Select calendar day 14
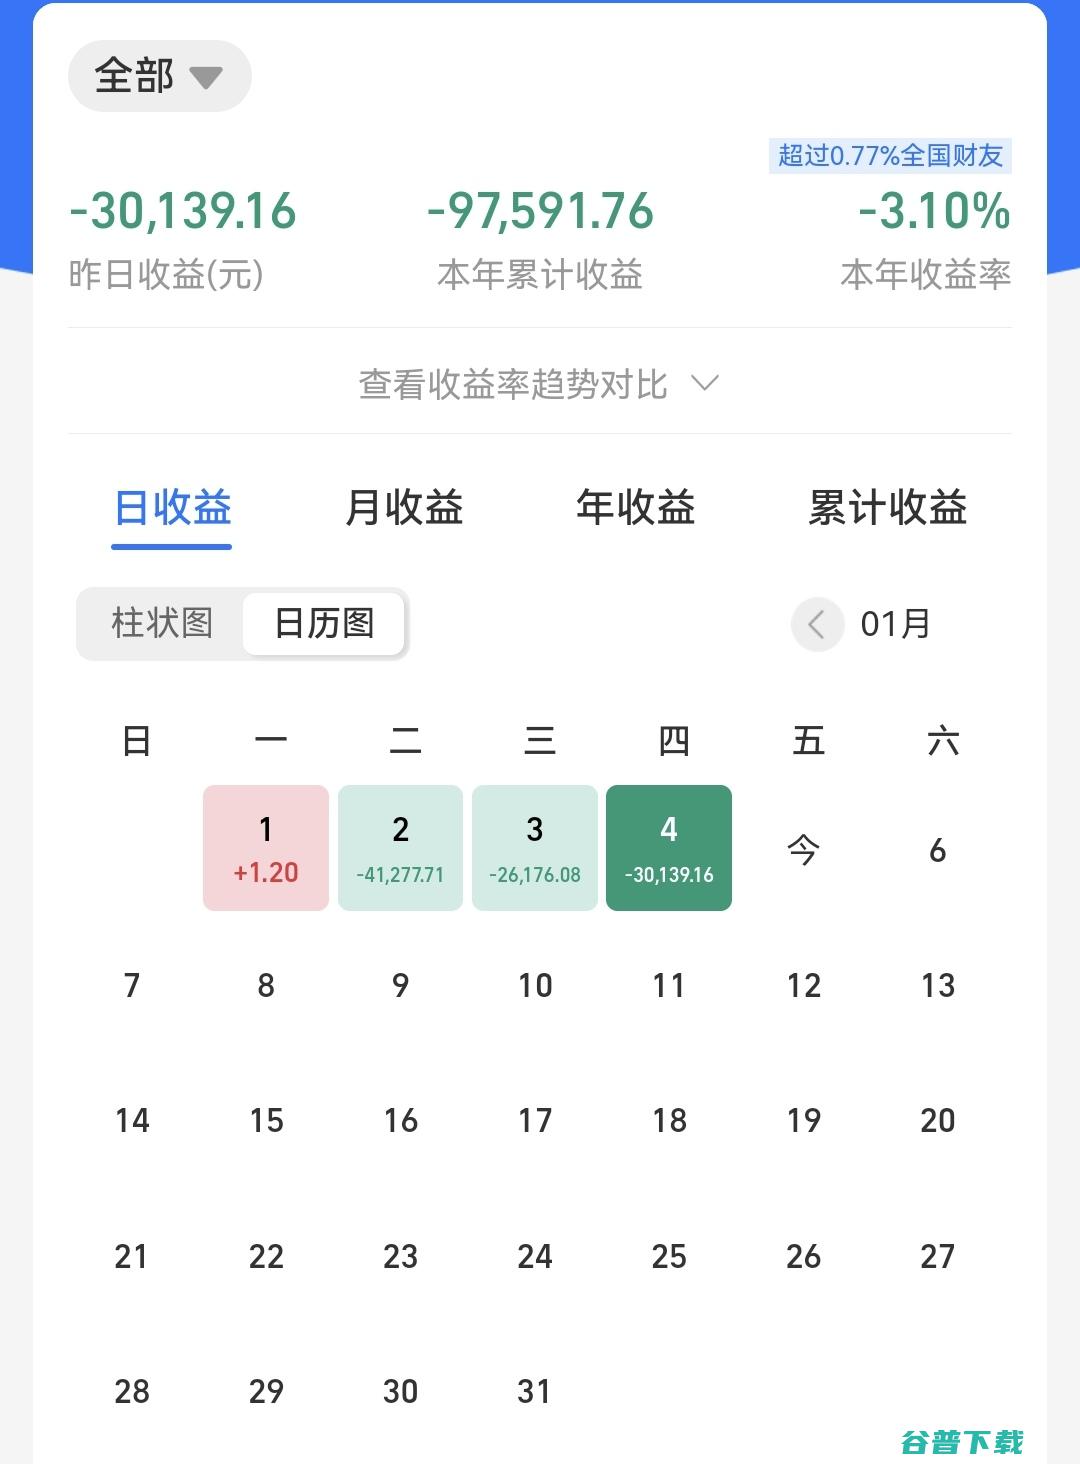Image resolution: width=1080 pixels, height=1464 pixels. (x=132, y=1120)
